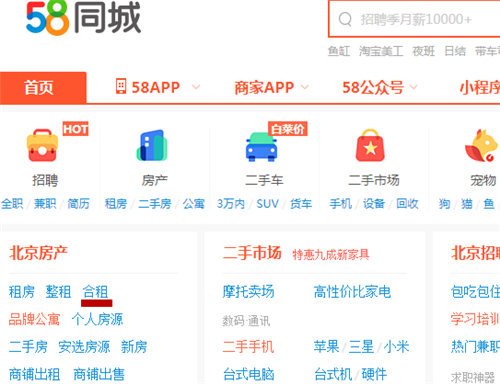Open the 台式电脑 link
This screenshot has width=500, height=384.
(x=249, y=374)
